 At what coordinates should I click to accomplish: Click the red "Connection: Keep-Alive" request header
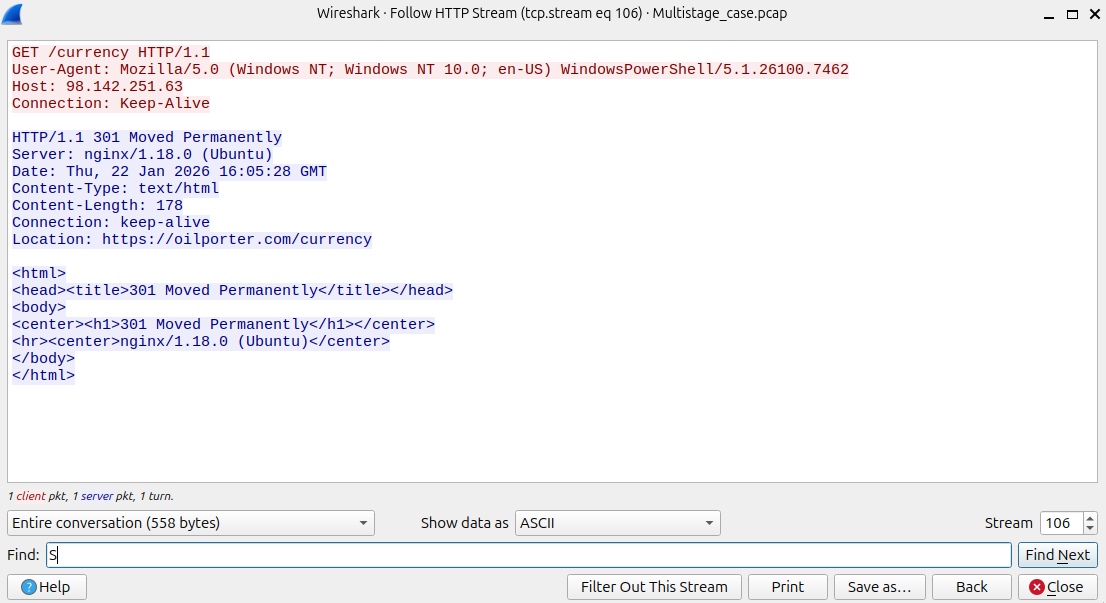[111, 104]
